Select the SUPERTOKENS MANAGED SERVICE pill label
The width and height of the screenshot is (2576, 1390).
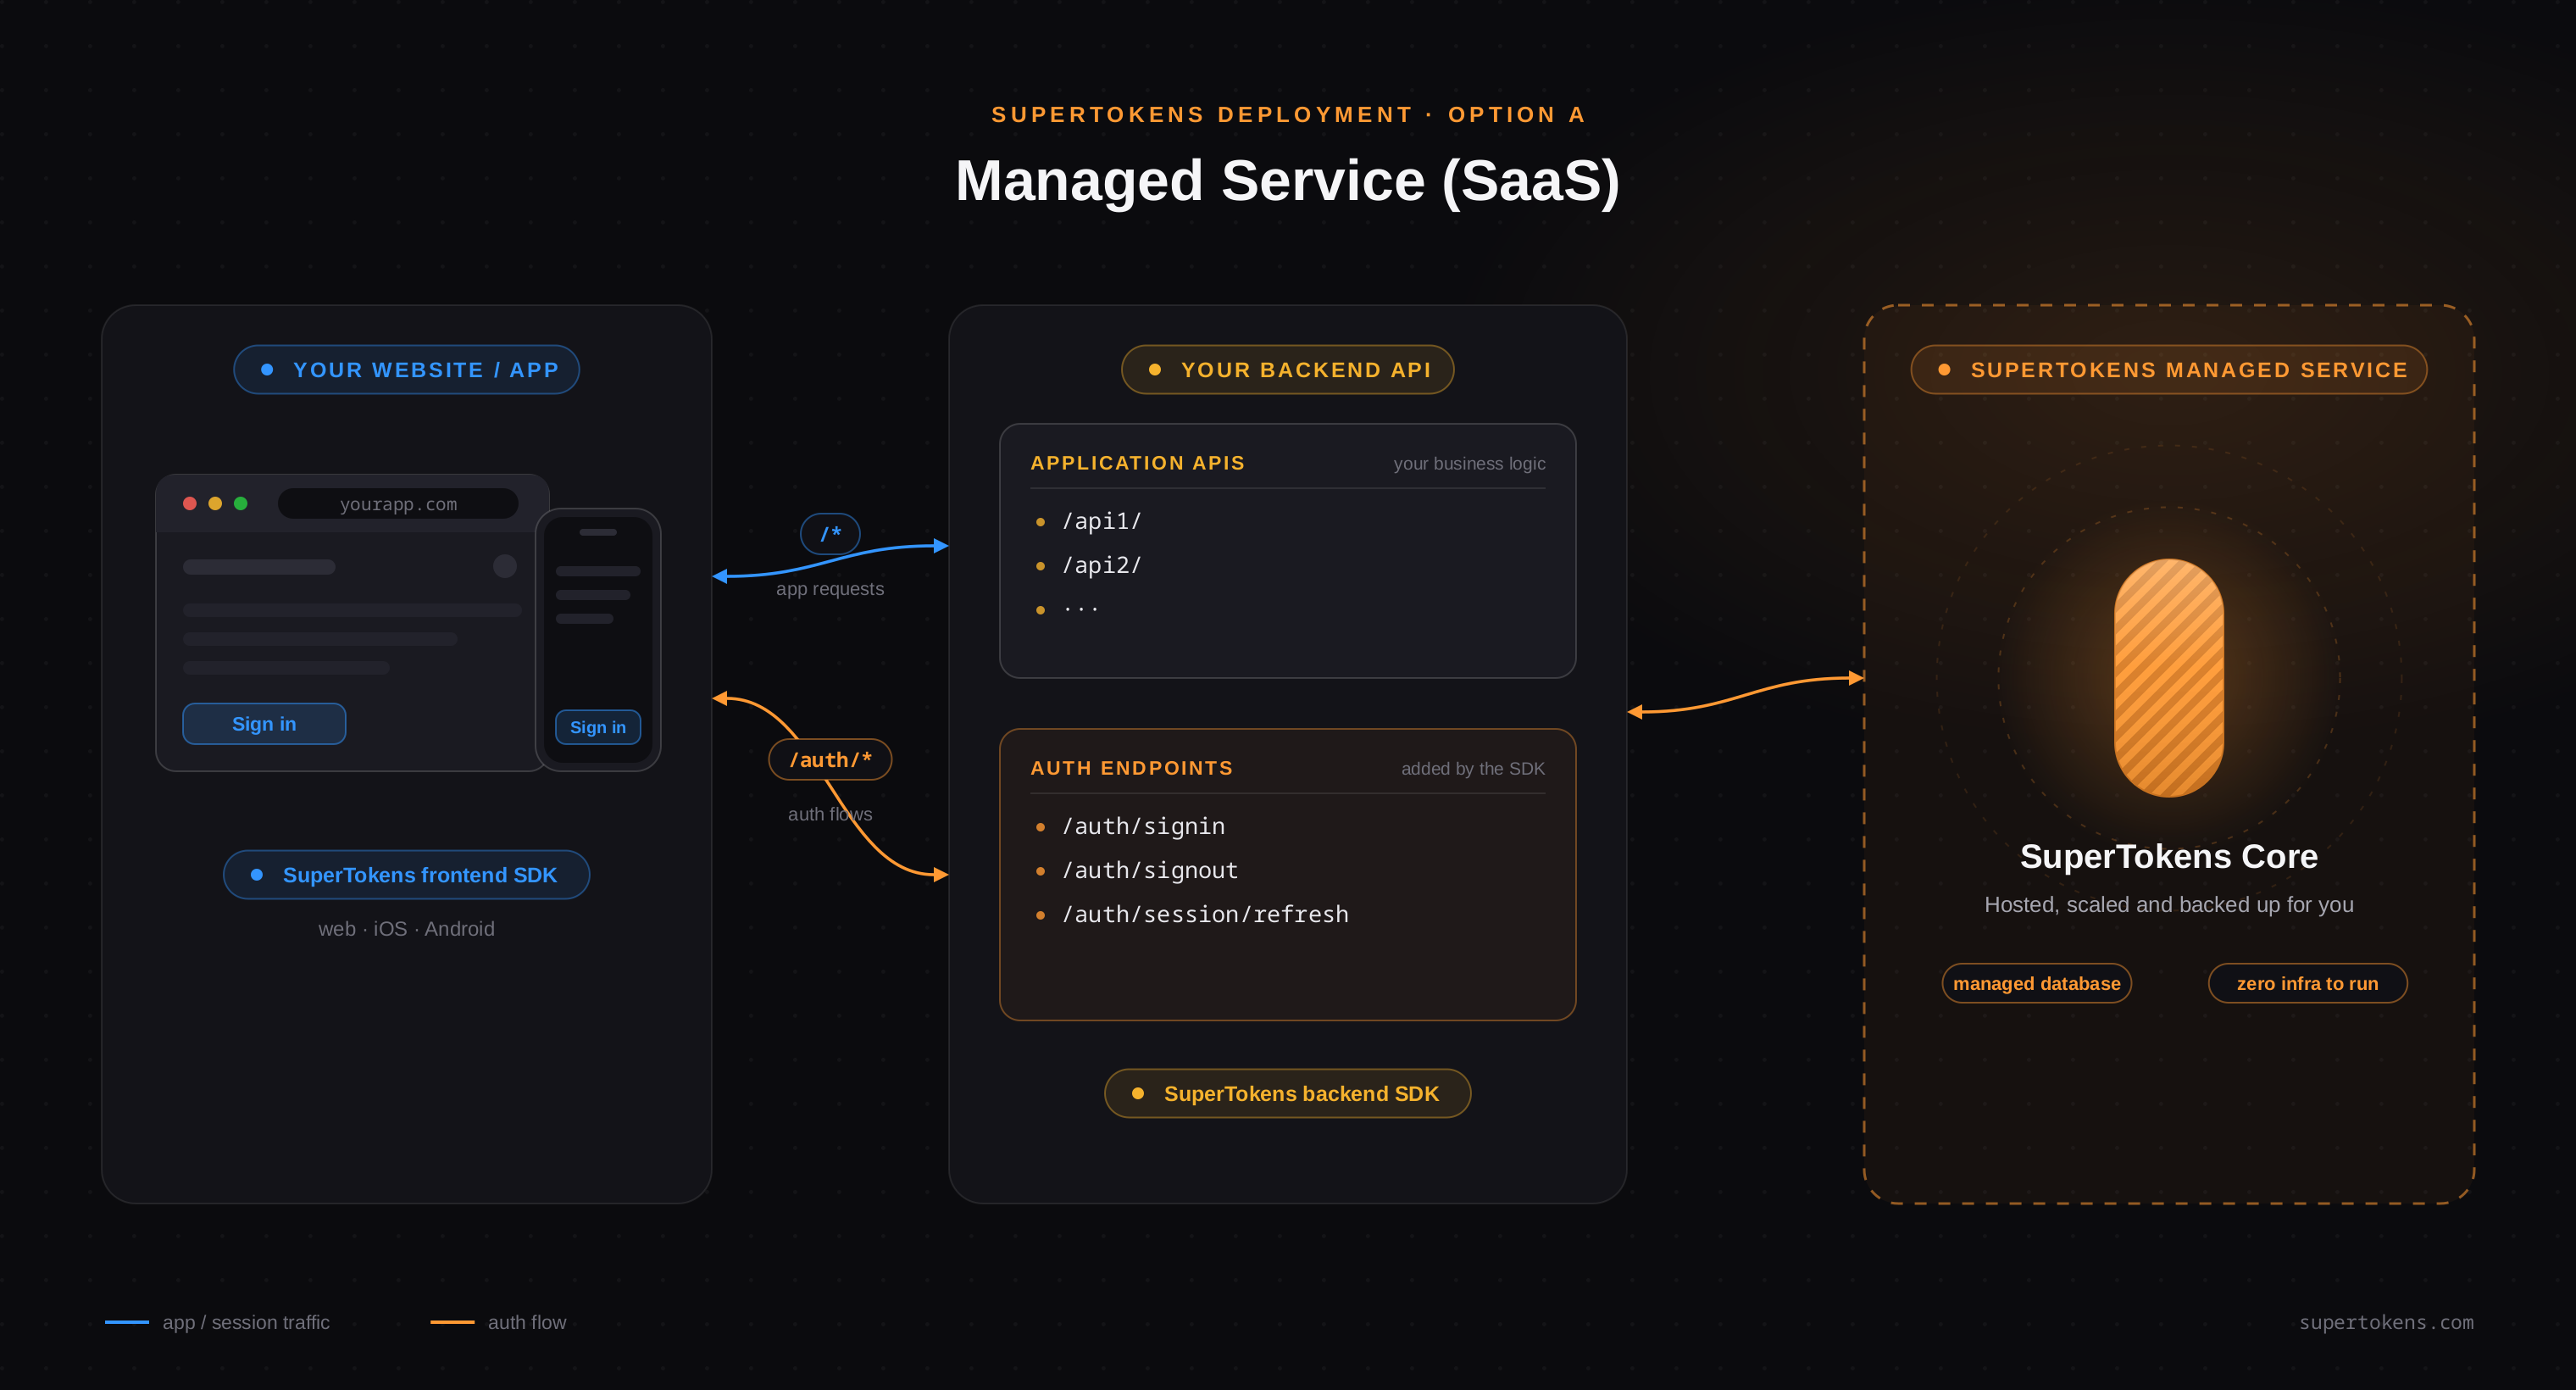[x=2169, y=370]
